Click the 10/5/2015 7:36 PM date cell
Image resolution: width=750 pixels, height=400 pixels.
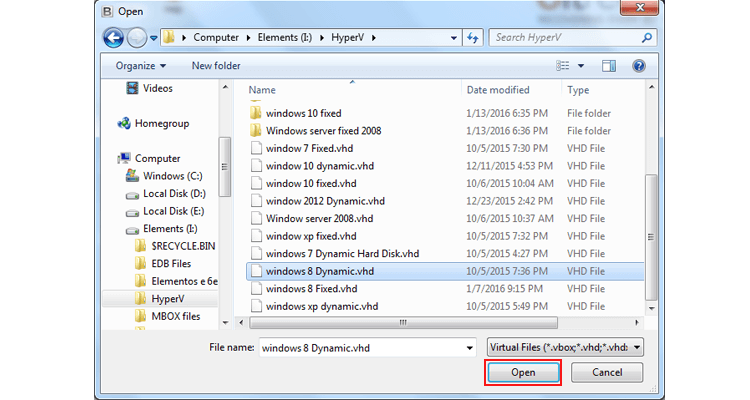point(507,271)
